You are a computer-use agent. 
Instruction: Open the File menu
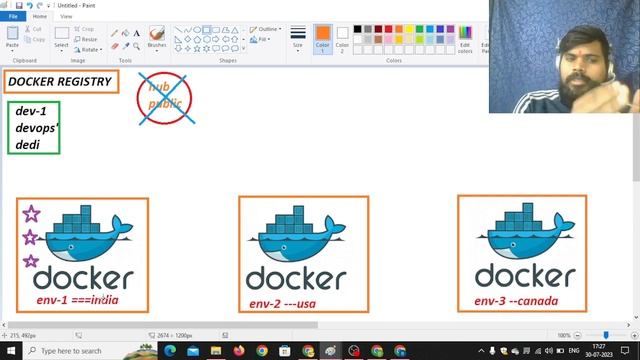point(13,16)
